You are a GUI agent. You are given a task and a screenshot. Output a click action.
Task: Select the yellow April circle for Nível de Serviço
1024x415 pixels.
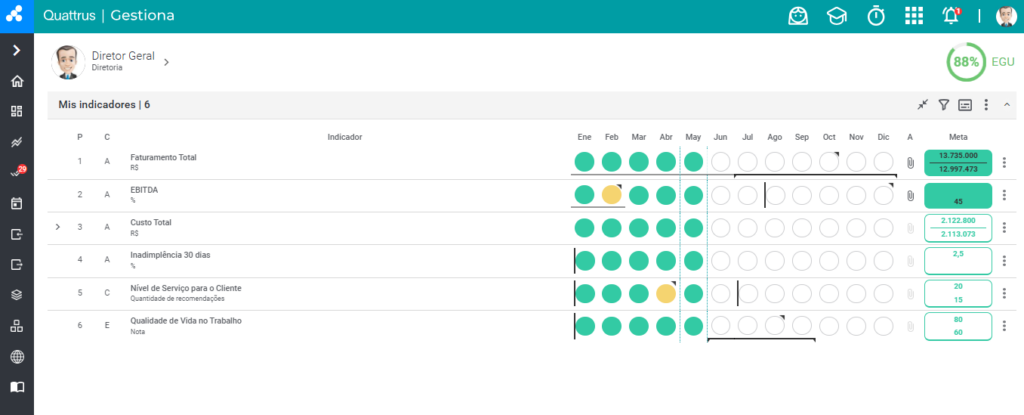(x=665, y=293)
